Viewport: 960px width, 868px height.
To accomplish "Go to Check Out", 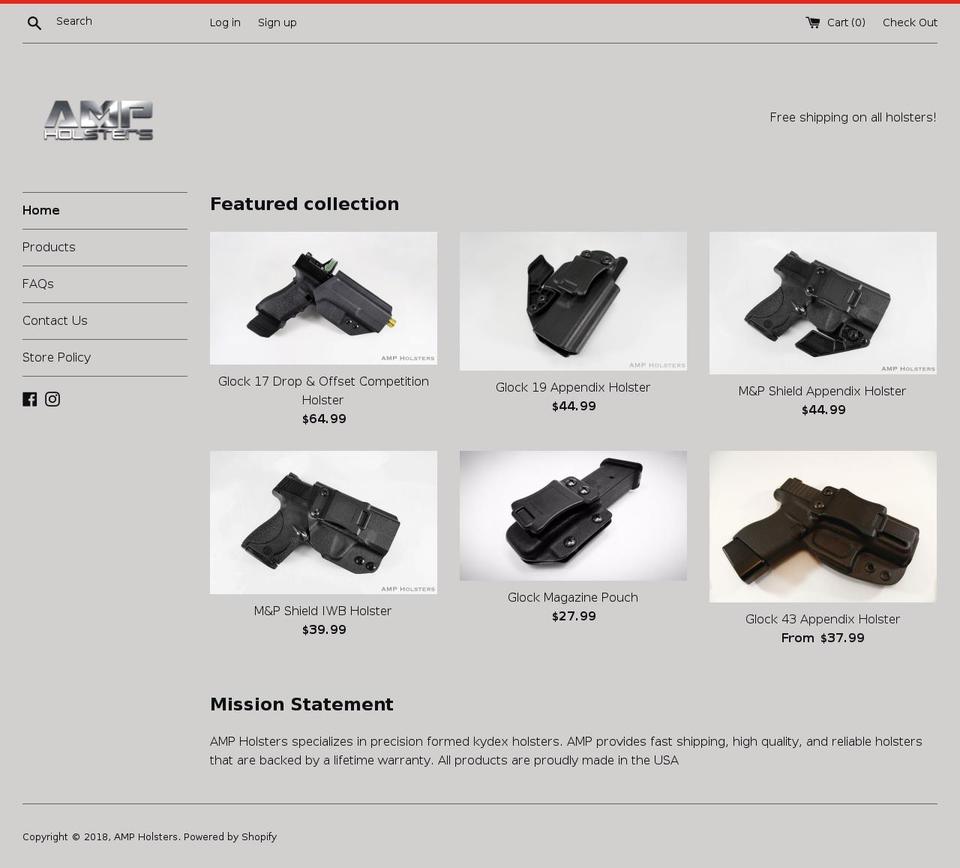I will pos(909,23).
